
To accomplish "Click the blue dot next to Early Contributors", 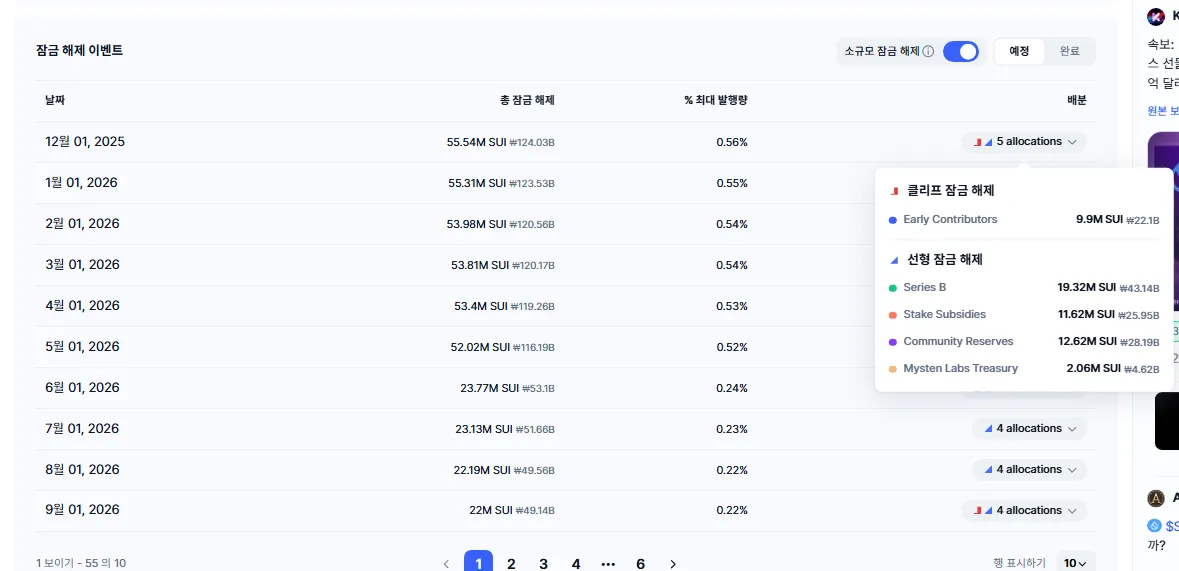I will click(893, 220).
